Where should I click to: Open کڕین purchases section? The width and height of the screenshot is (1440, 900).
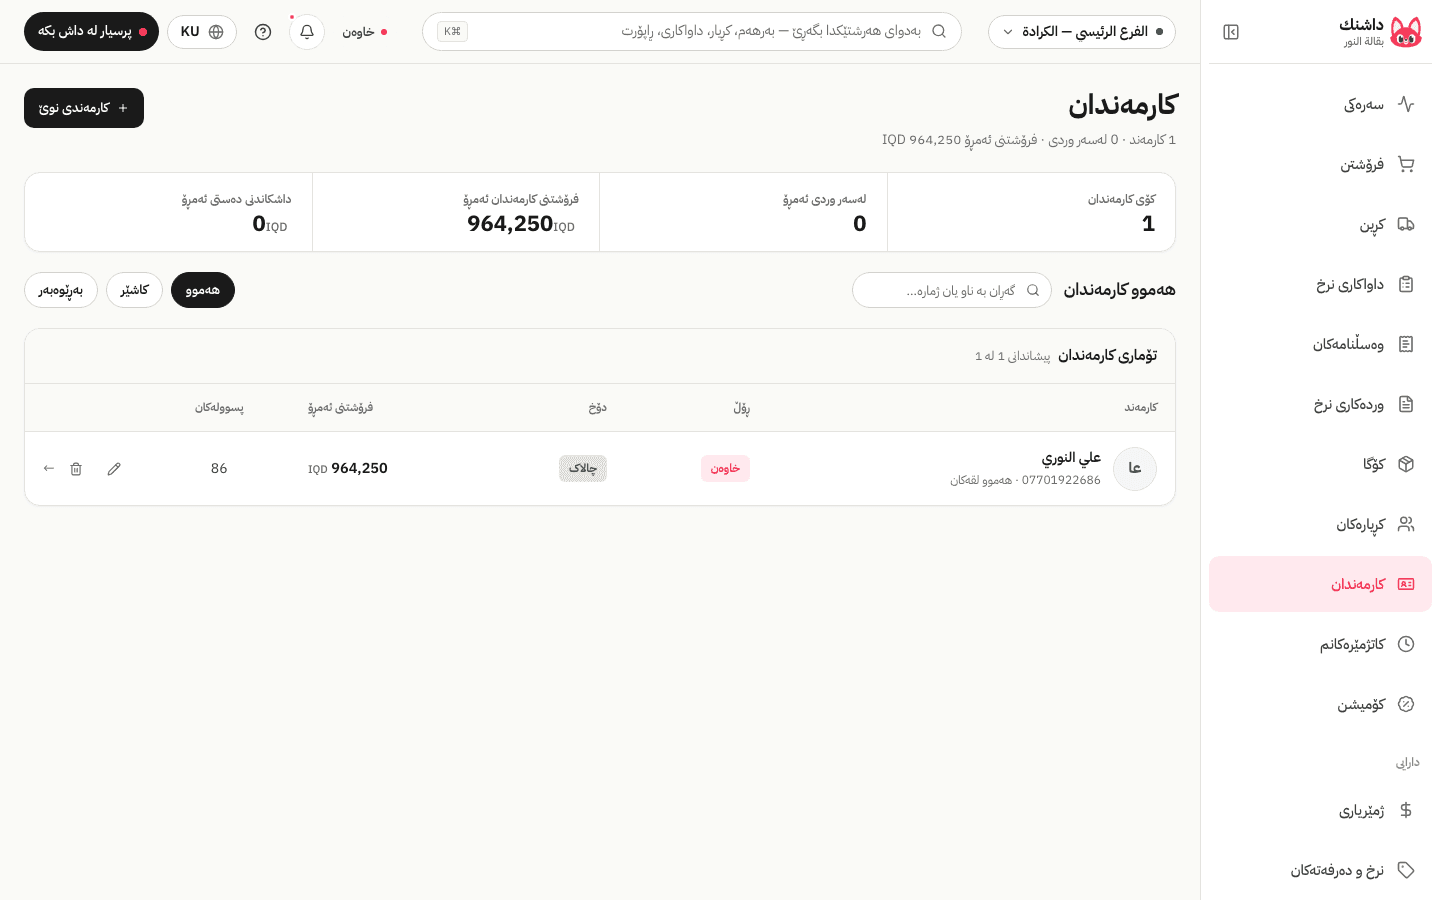point(1320,224)
